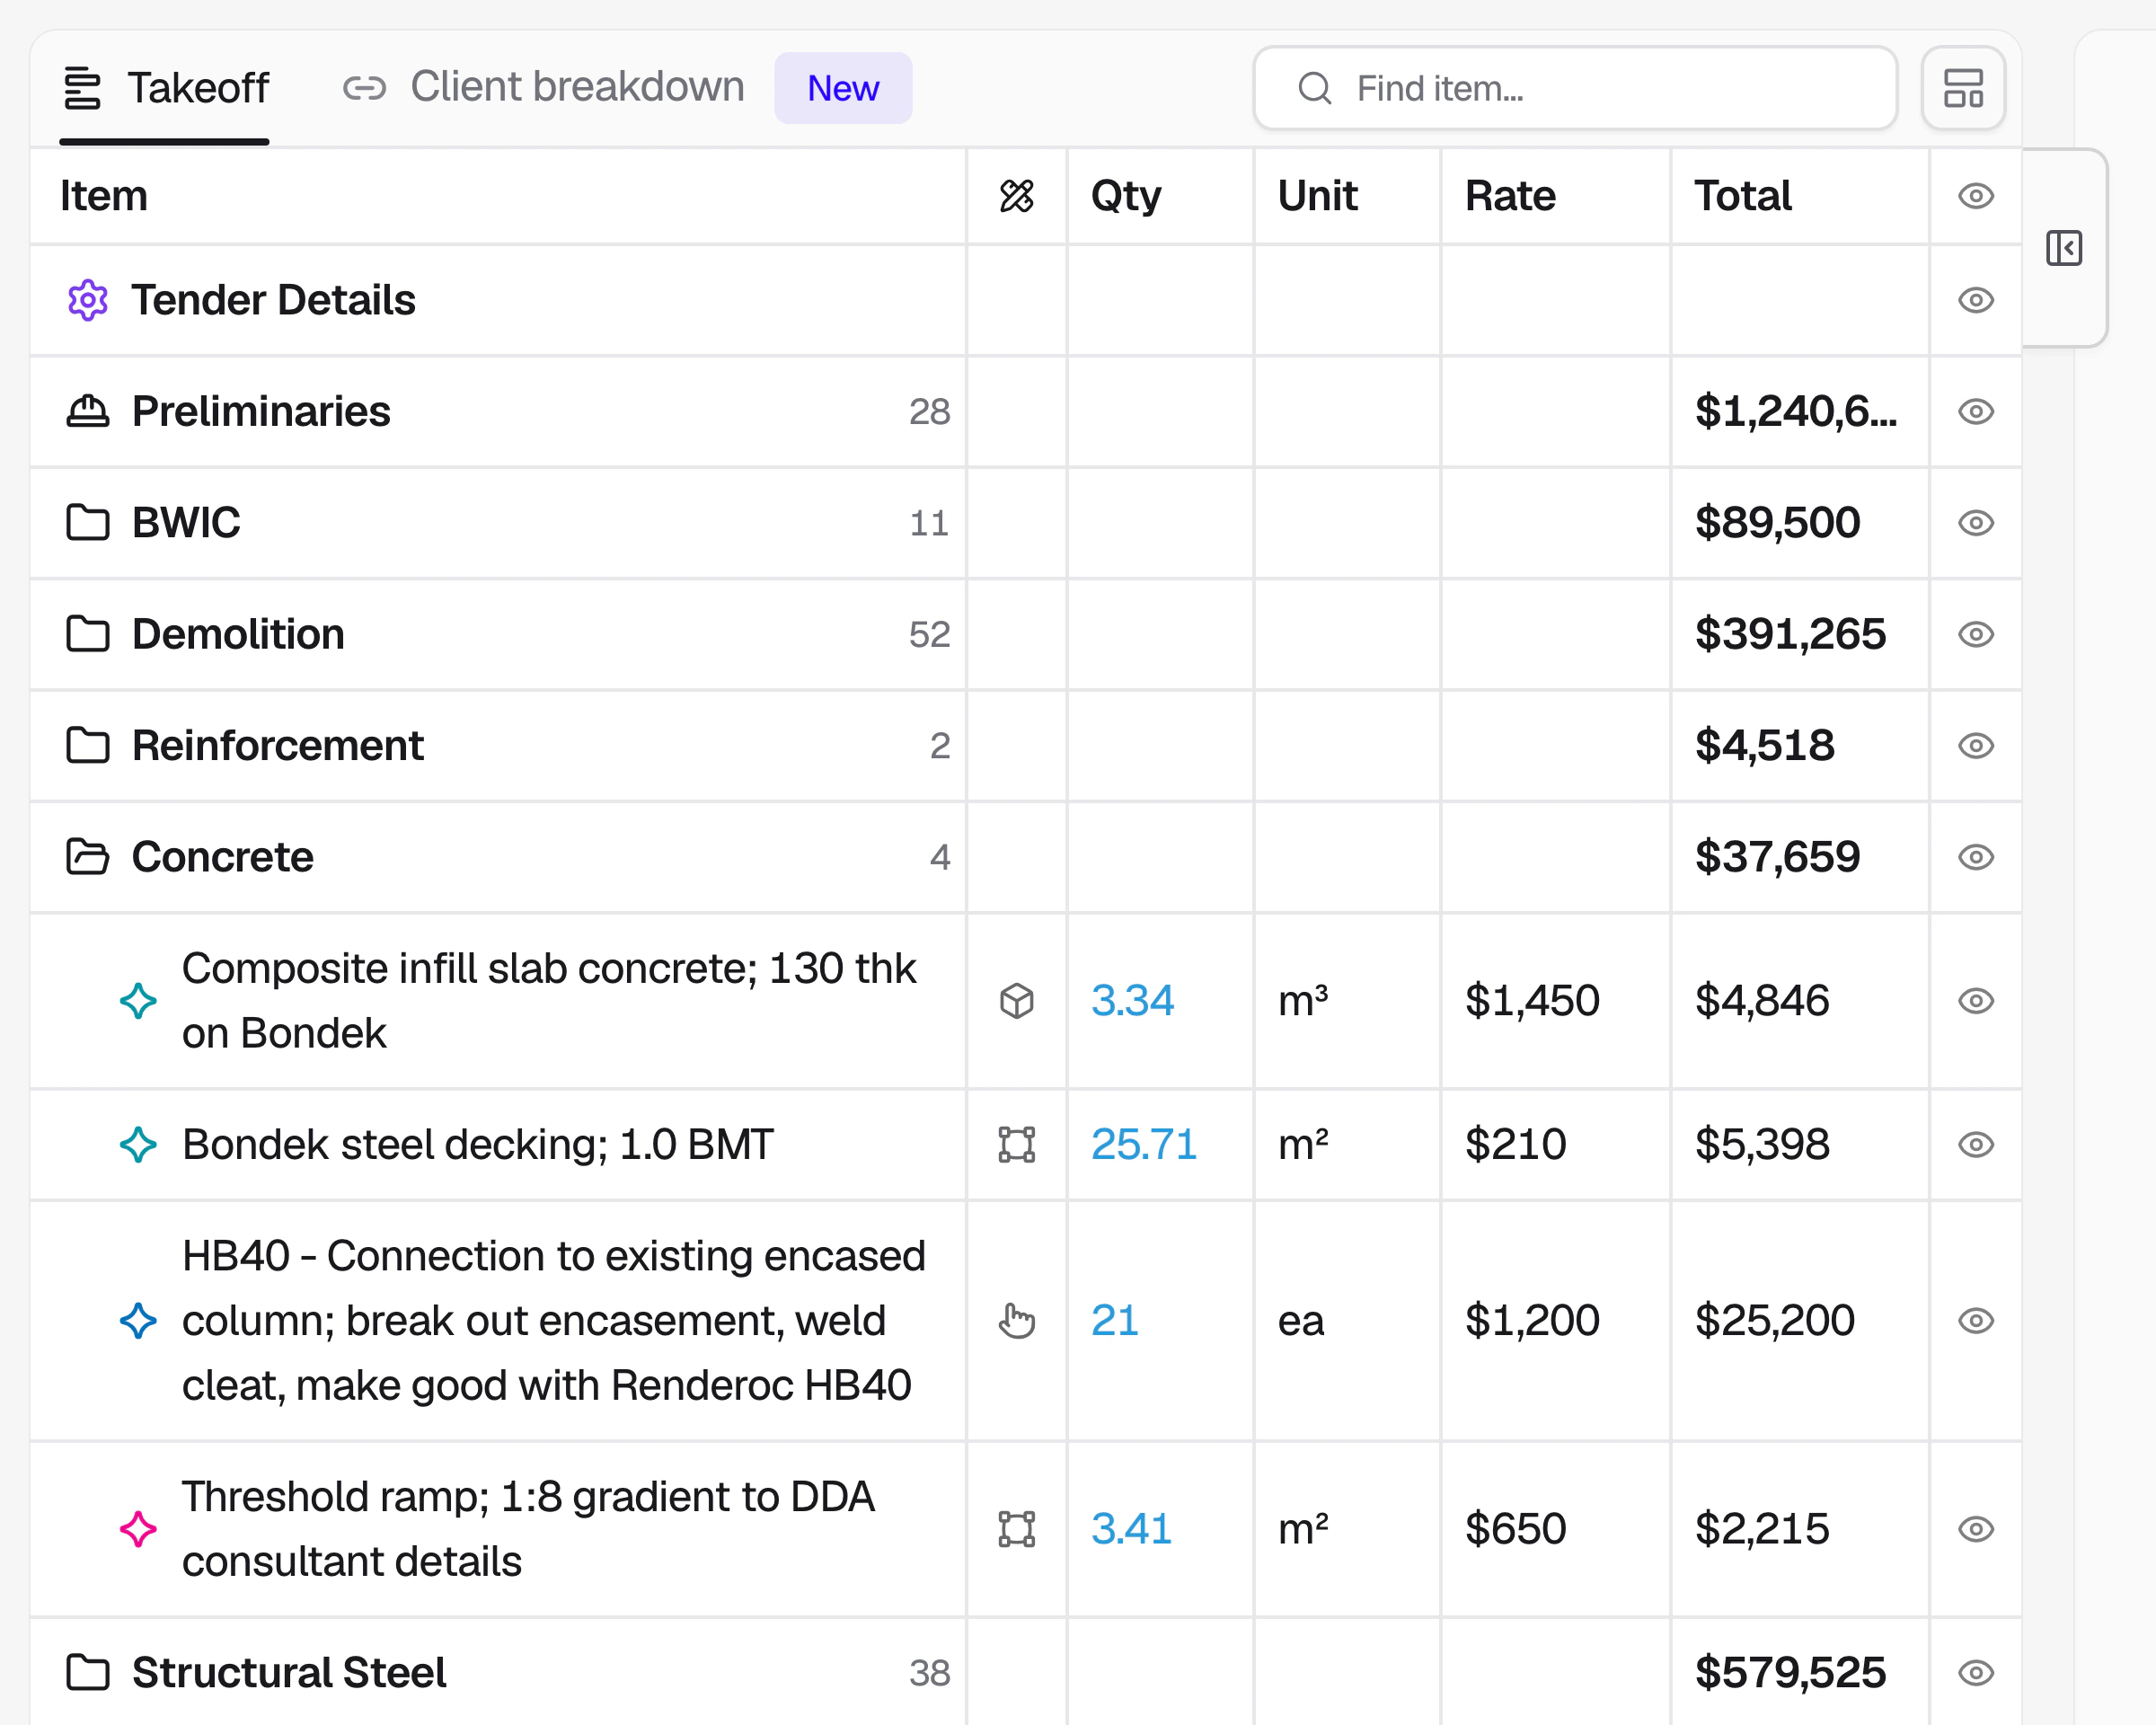Click quantity 3.41 for Threshold ramp
Viewport: 2156px width, 1725px height.
(1131, 1529)
